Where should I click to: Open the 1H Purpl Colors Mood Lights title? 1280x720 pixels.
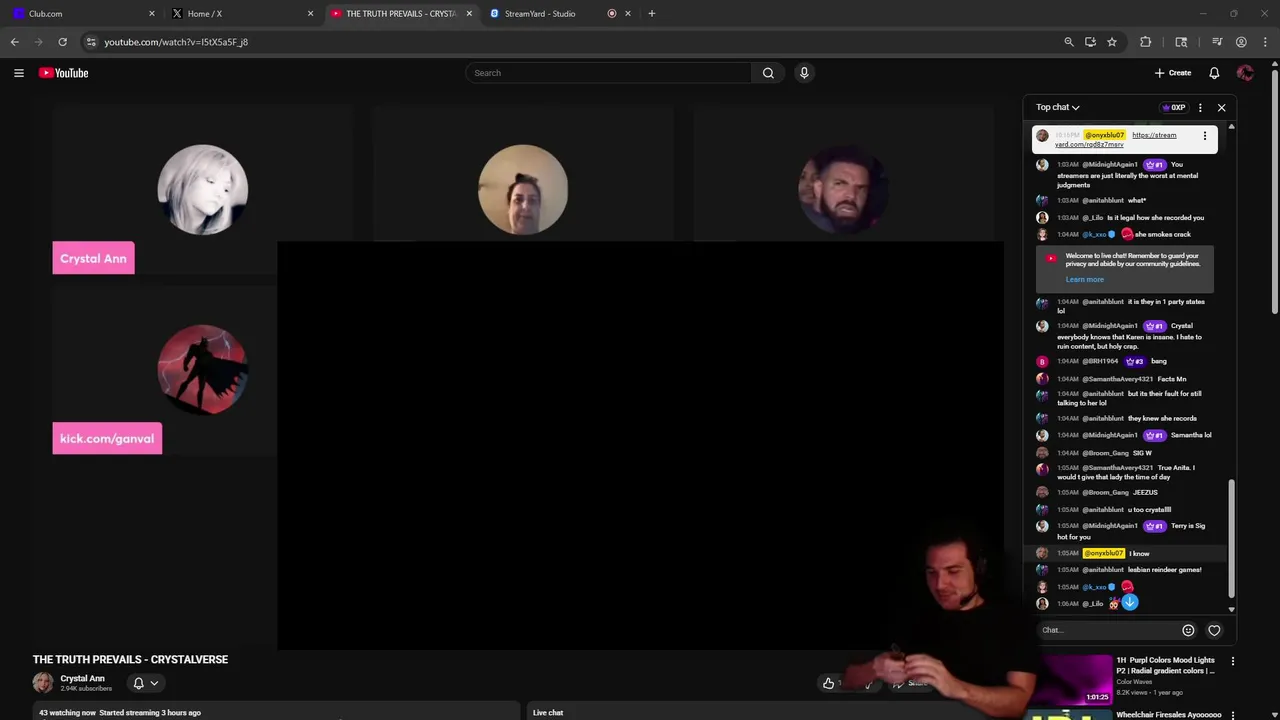1165,665
